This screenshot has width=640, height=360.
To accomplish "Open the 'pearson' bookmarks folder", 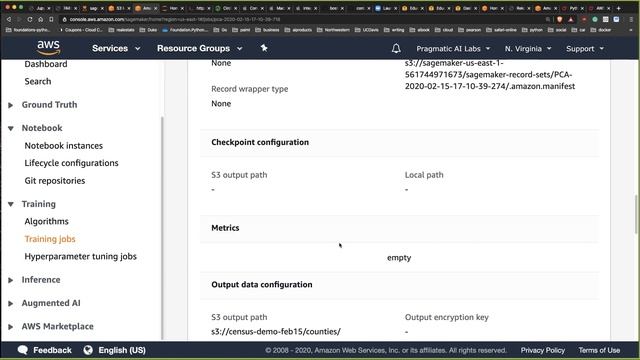I will click(469, 30).
